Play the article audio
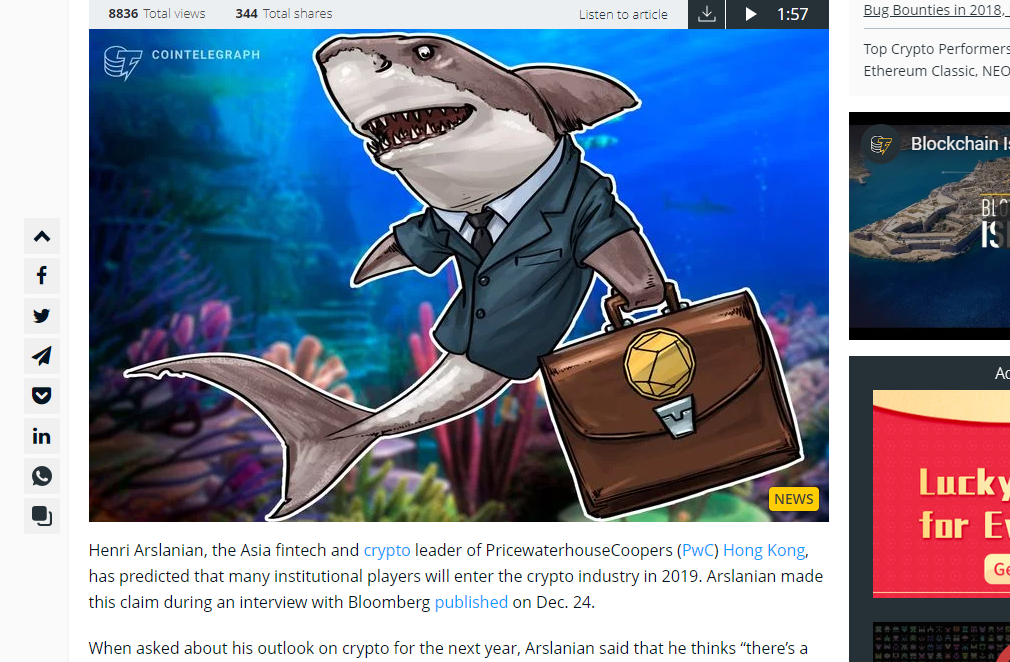Image resolution: width=1010 pixels, height=662 pixels. (x=750, y=14)
